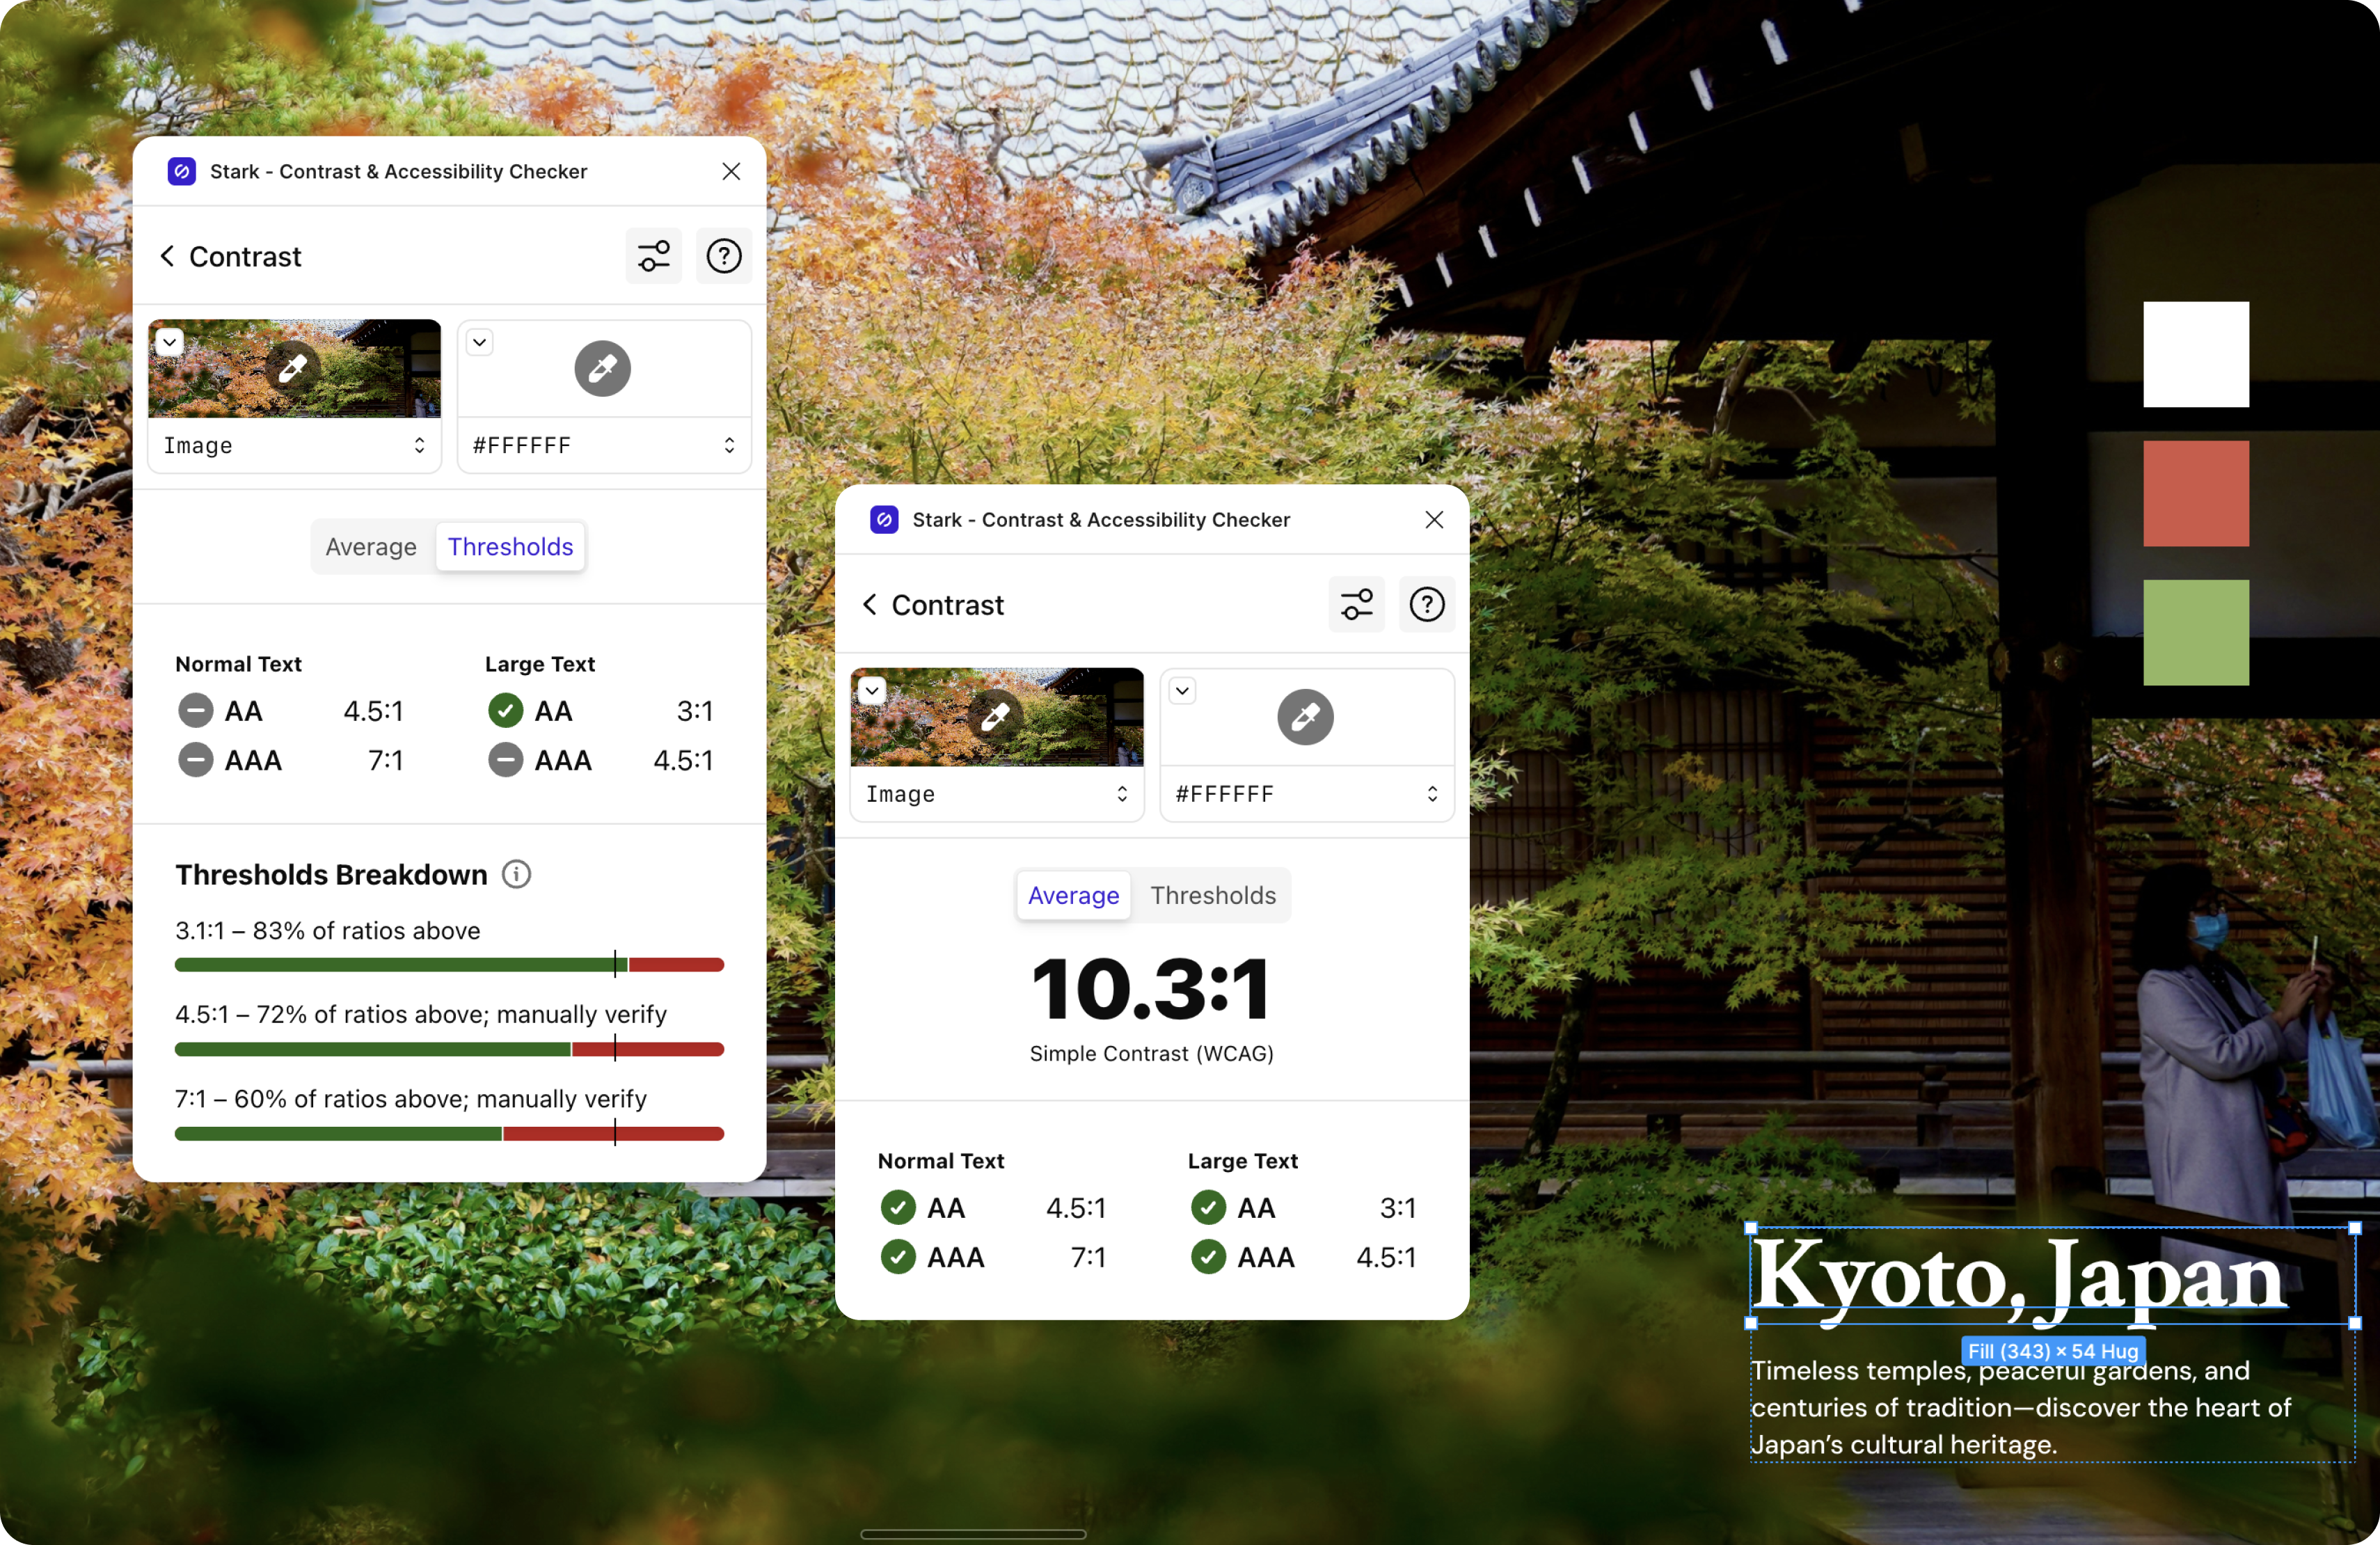This screenshot has height=1545, width=2380.
Task: Click image thumbnail in Average panel
Action: [997, 717]
